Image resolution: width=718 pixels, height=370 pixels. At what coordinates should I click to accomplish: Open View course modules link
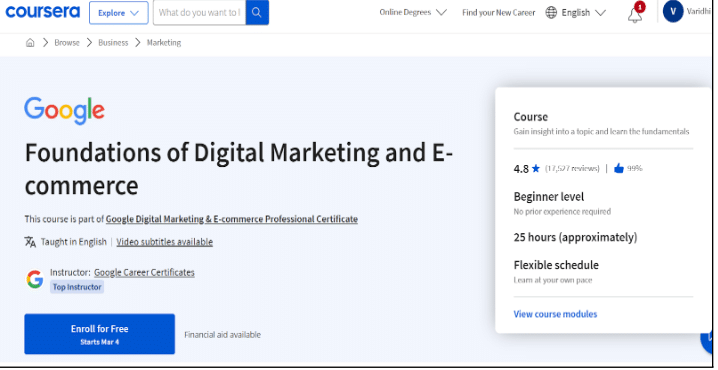[555, 314]
